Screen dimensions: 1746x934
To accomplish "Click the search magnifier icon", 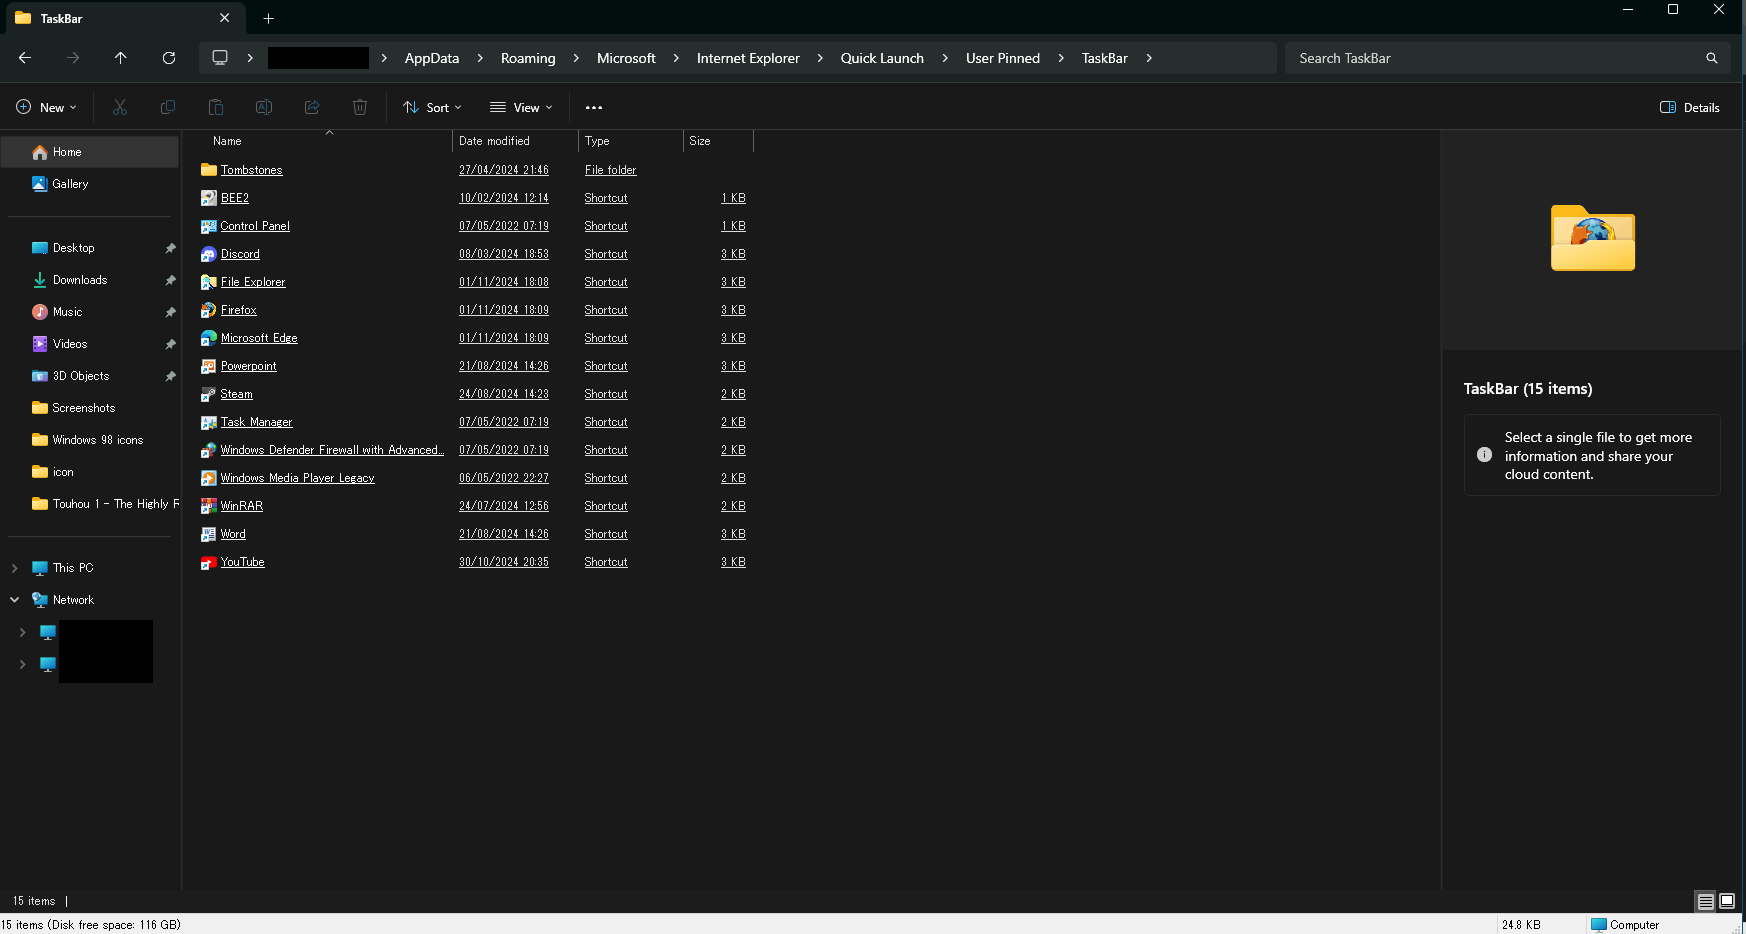I will click(x=1712, y=58).
